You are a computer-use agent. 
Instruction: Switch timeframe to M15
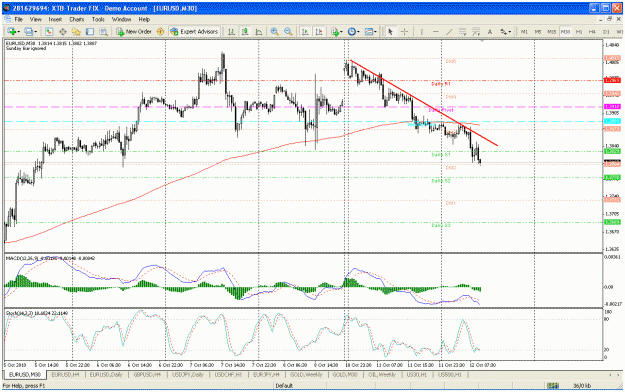coord(552,32)
